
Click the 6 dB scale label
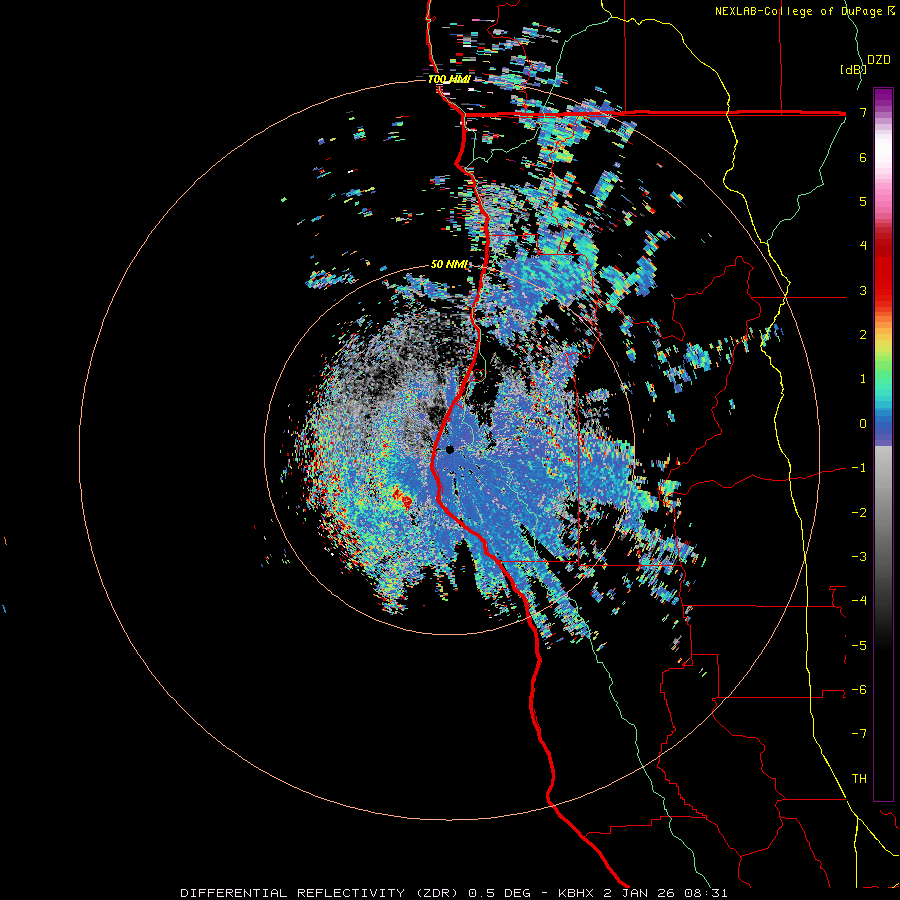click(x=863, y=157)
